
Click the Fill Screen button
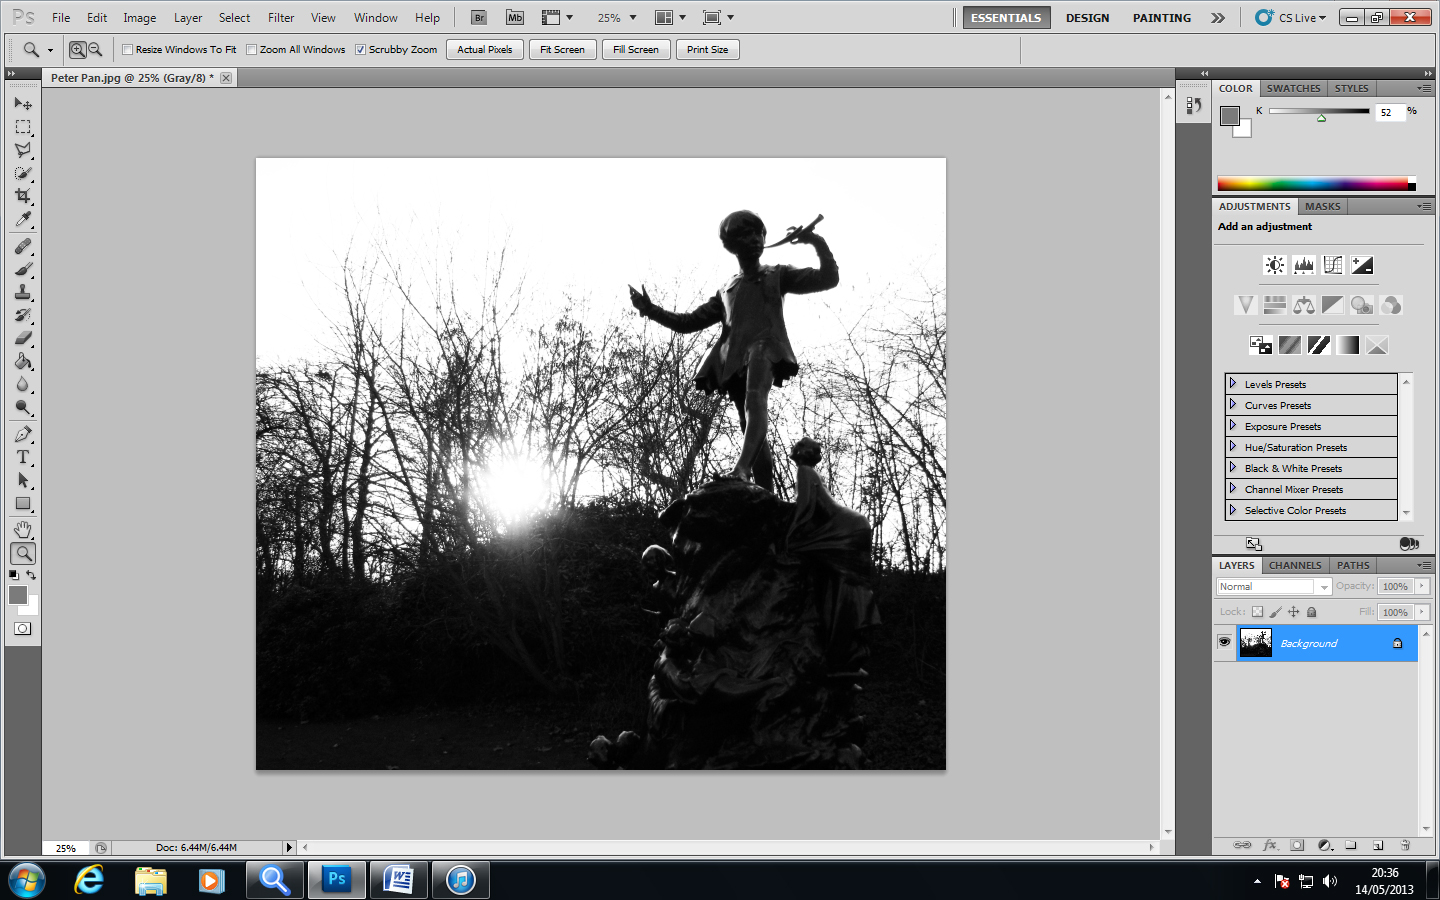[636, 49]
